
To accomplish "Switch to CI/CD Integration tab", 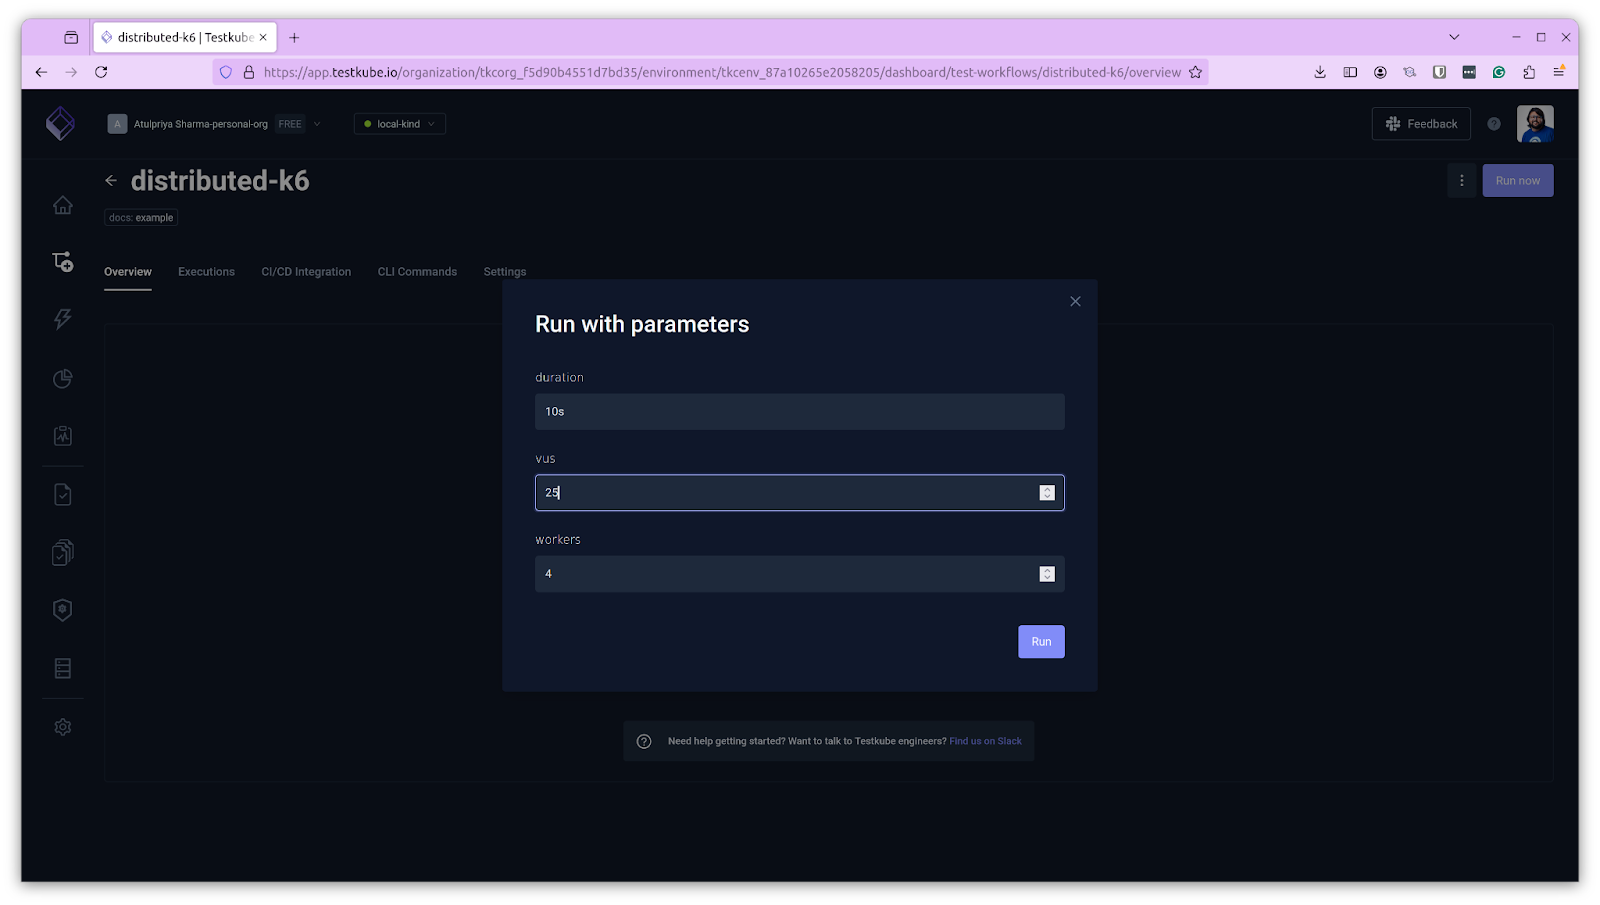I will pyautogui.click(x=306, y=272).
